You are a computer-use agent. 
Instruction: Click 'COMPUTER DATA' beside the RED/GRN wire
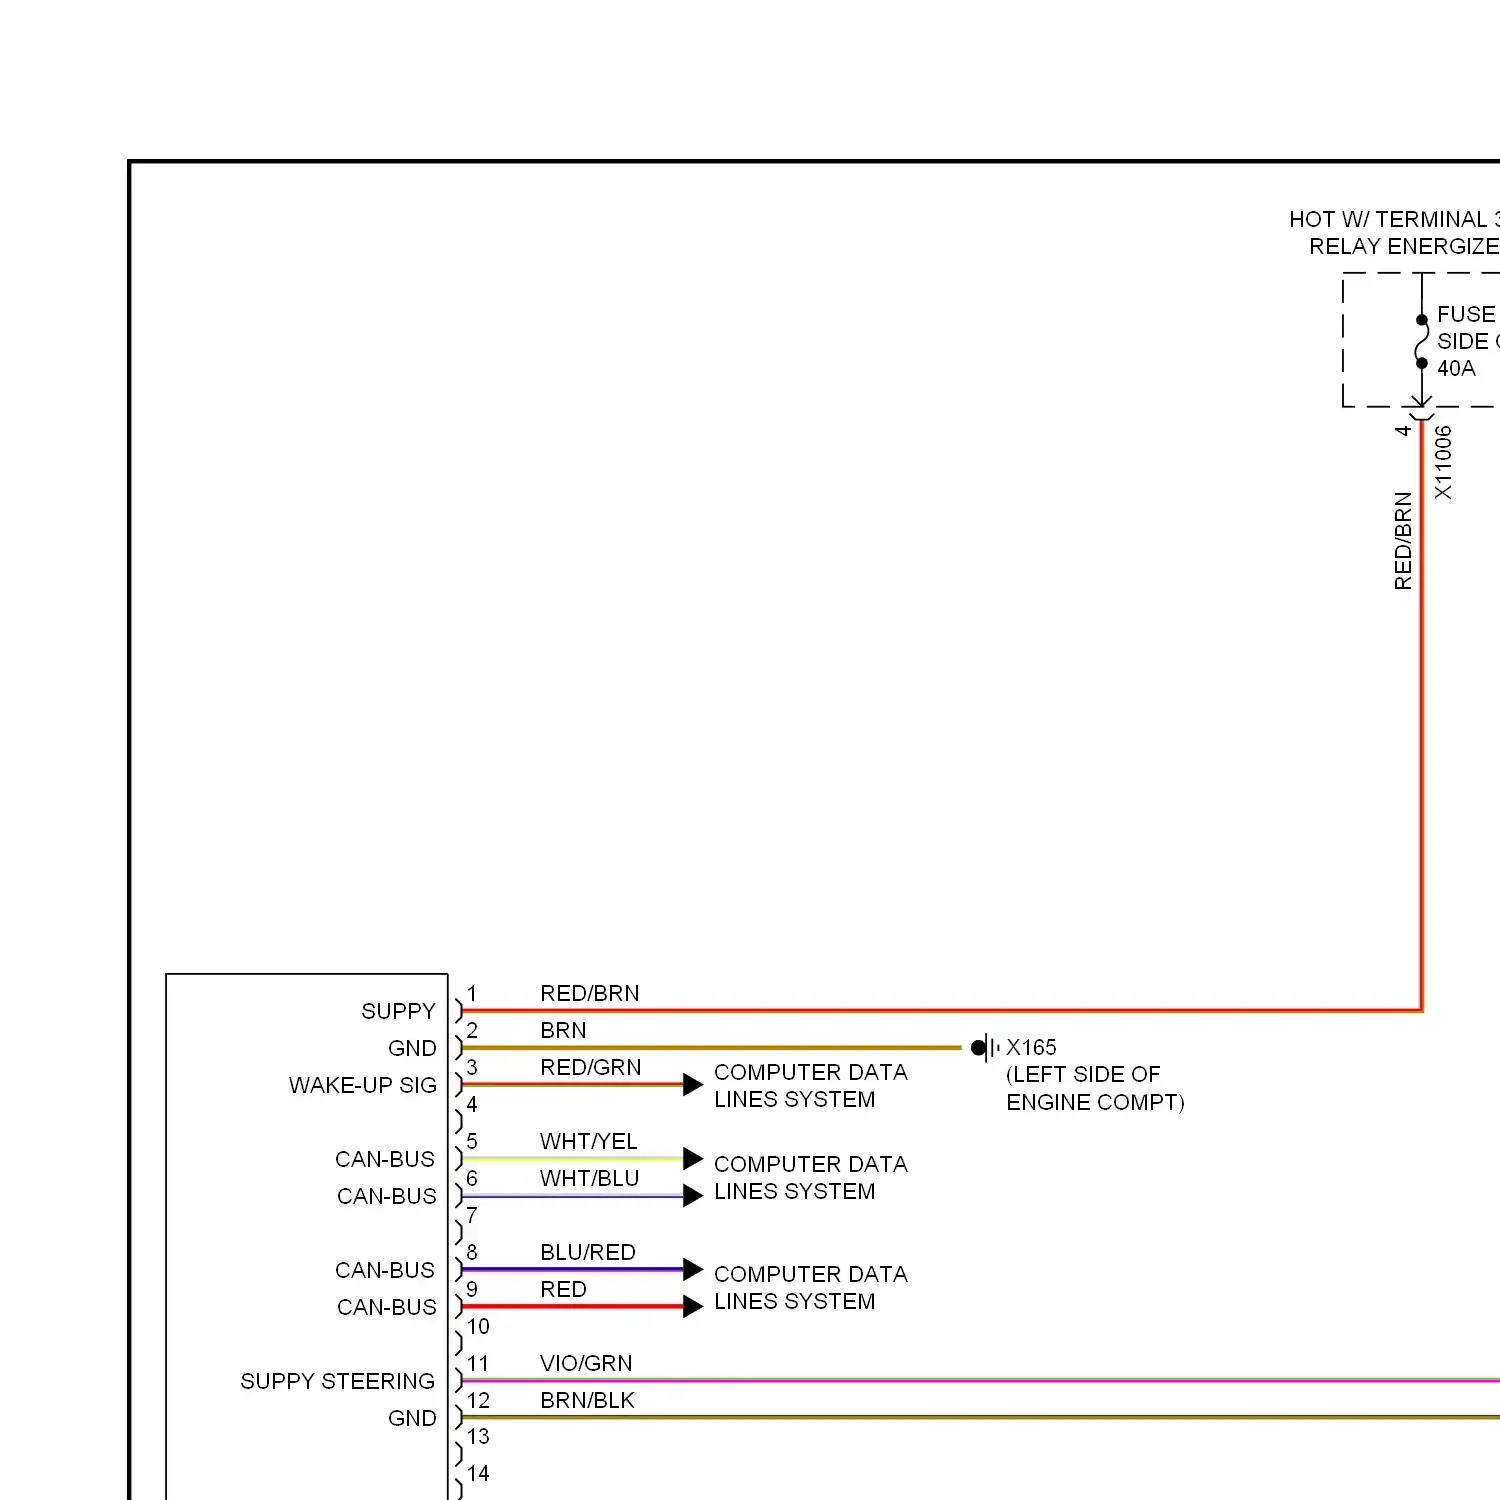(x=811, y=1072)
